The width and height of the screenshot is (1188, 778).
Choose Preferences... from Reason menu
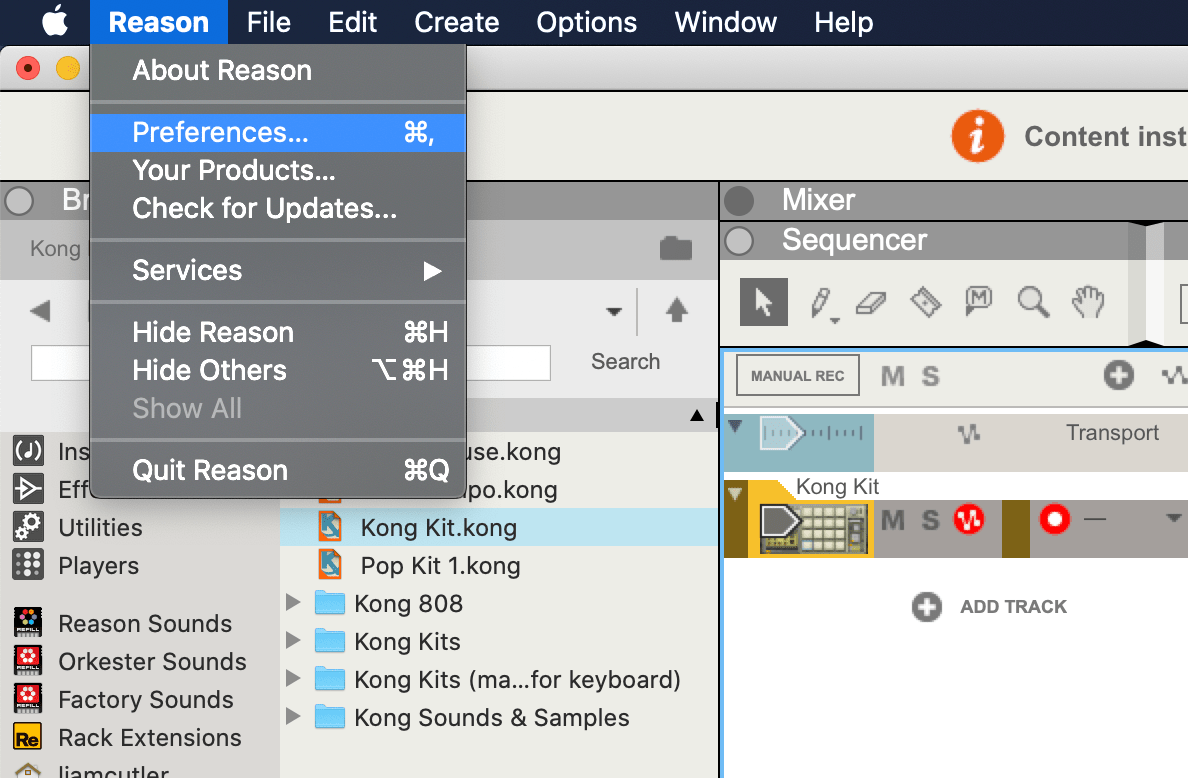[x=278, y=133]
